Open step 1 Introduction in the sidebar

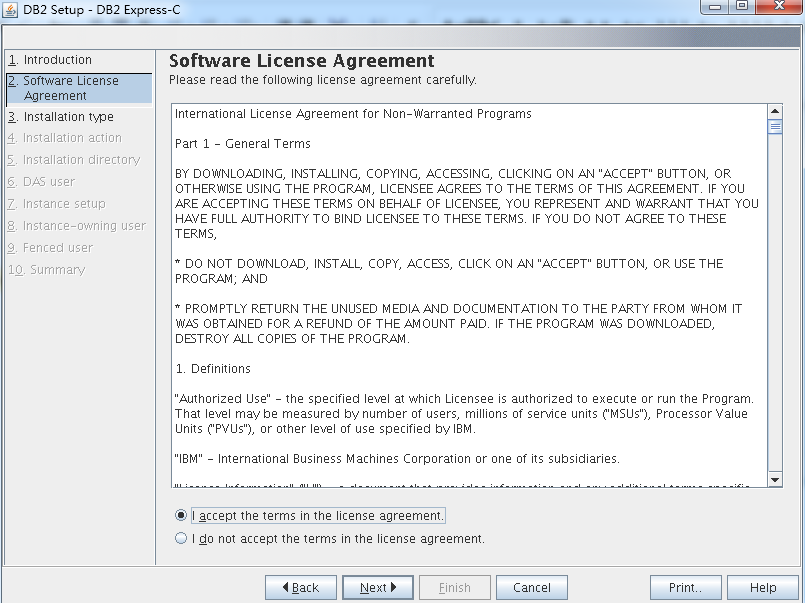[x=50, y=60]
